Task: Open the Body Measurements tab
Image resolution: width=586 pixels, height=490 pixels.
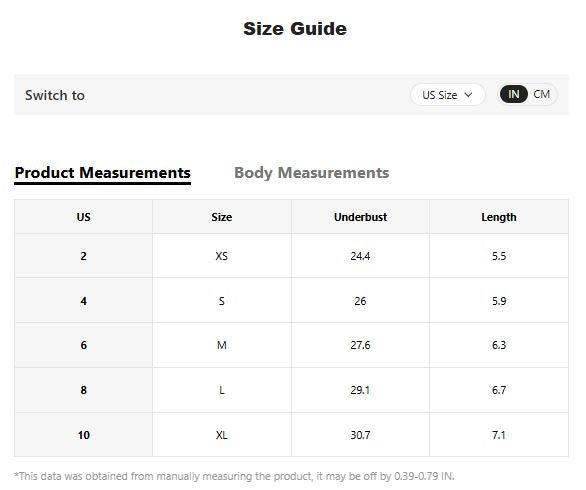Action: coord(311,173)
